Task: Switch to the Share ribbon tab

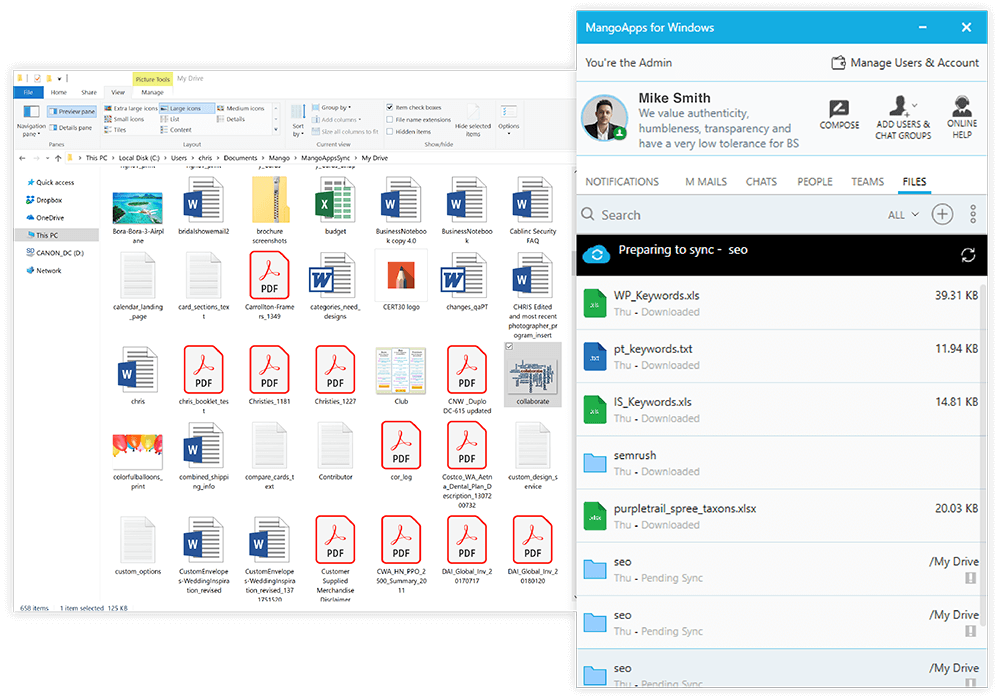Action: pos(89,93)
